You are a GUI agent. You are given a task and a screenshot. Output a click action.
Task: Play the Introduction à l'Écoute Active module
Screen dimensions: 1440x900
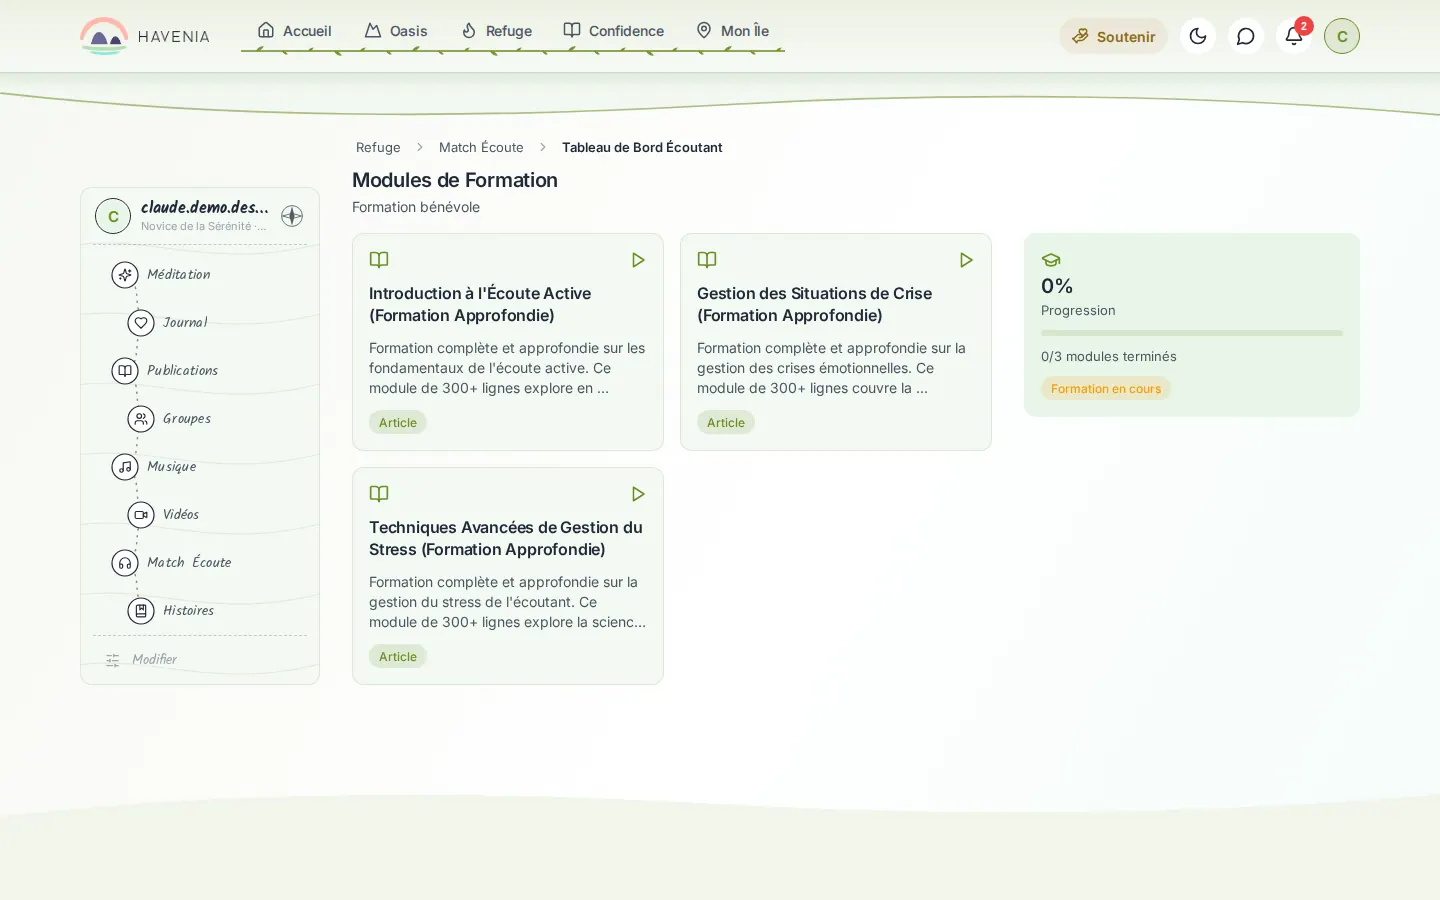pos(638,260)
